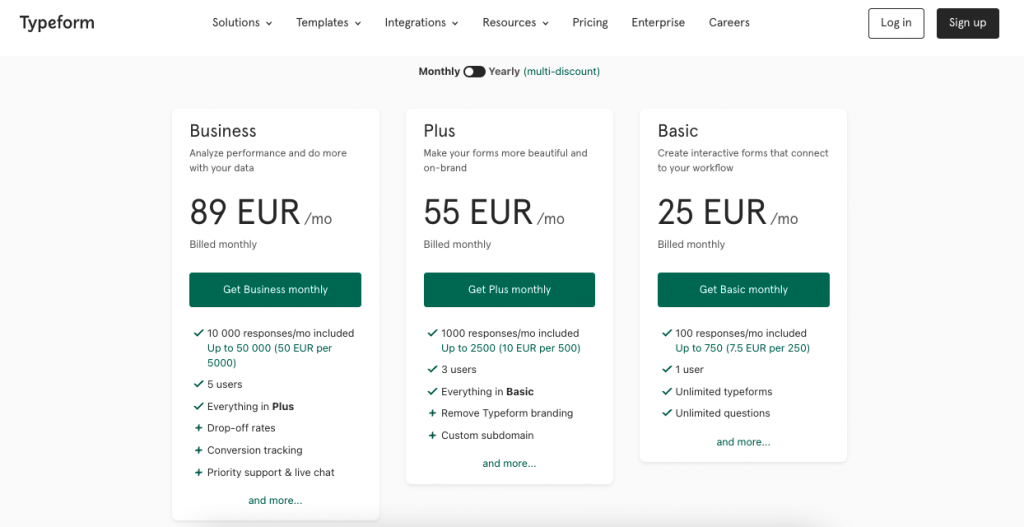
Task: Select the Monthly billing label
Action: click(440, 72)
